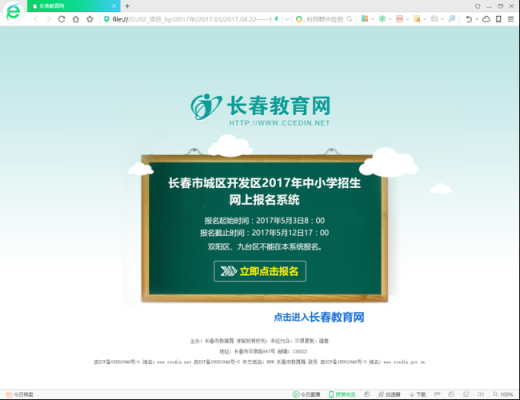Expand dropdown next to screenshot extension
Viewport: 520px width, 400px height.
(442, 19)
